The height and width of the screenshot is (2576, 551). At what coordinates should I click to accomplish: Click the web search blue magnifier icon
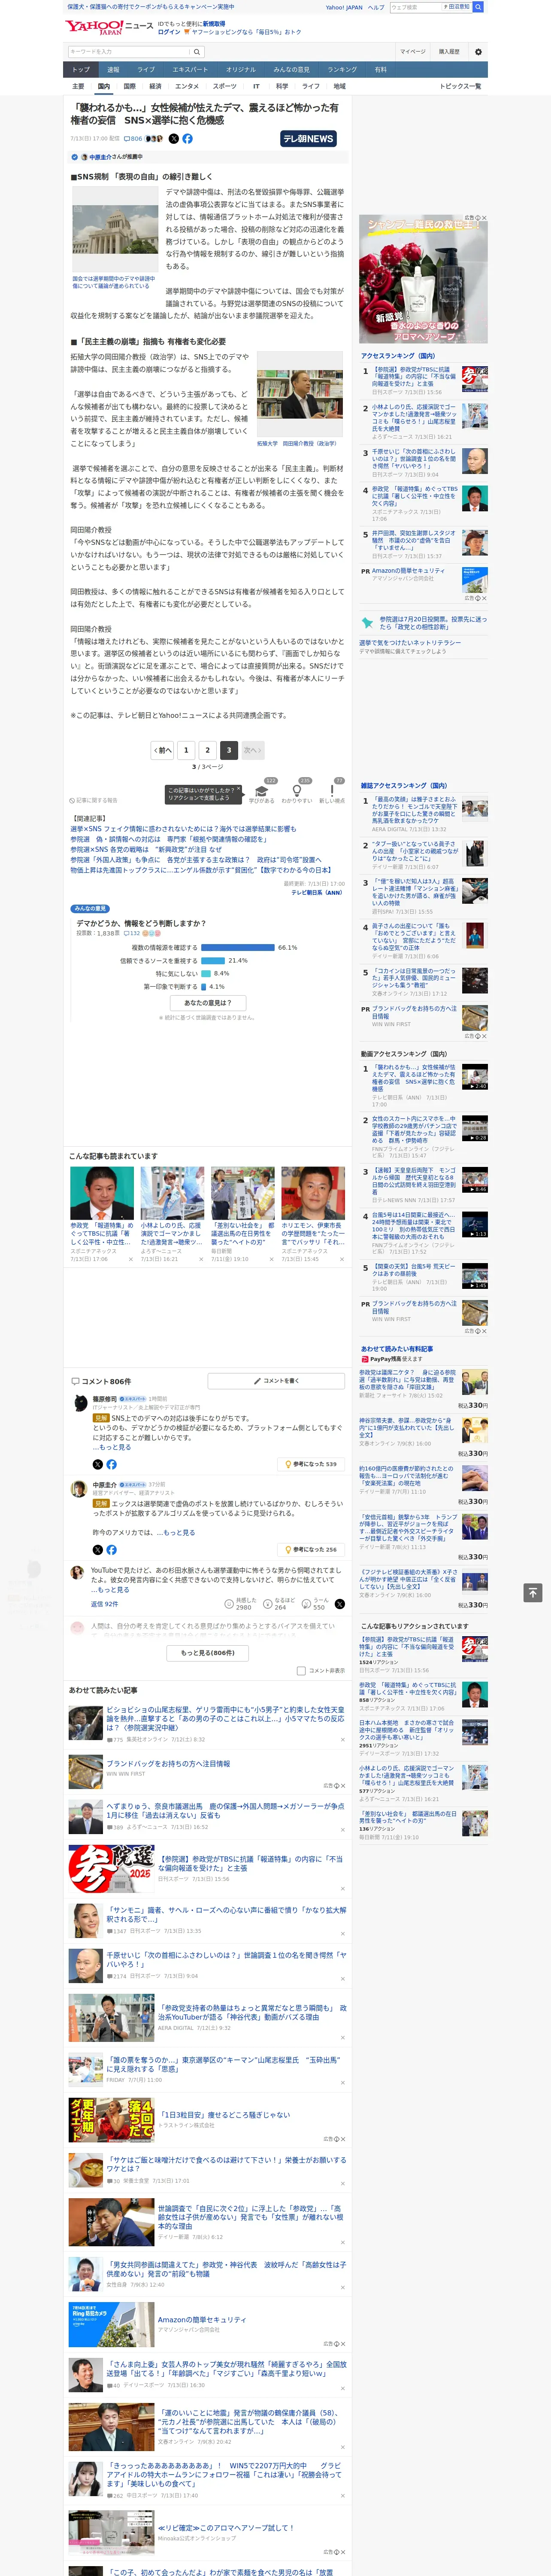point(478,7)
